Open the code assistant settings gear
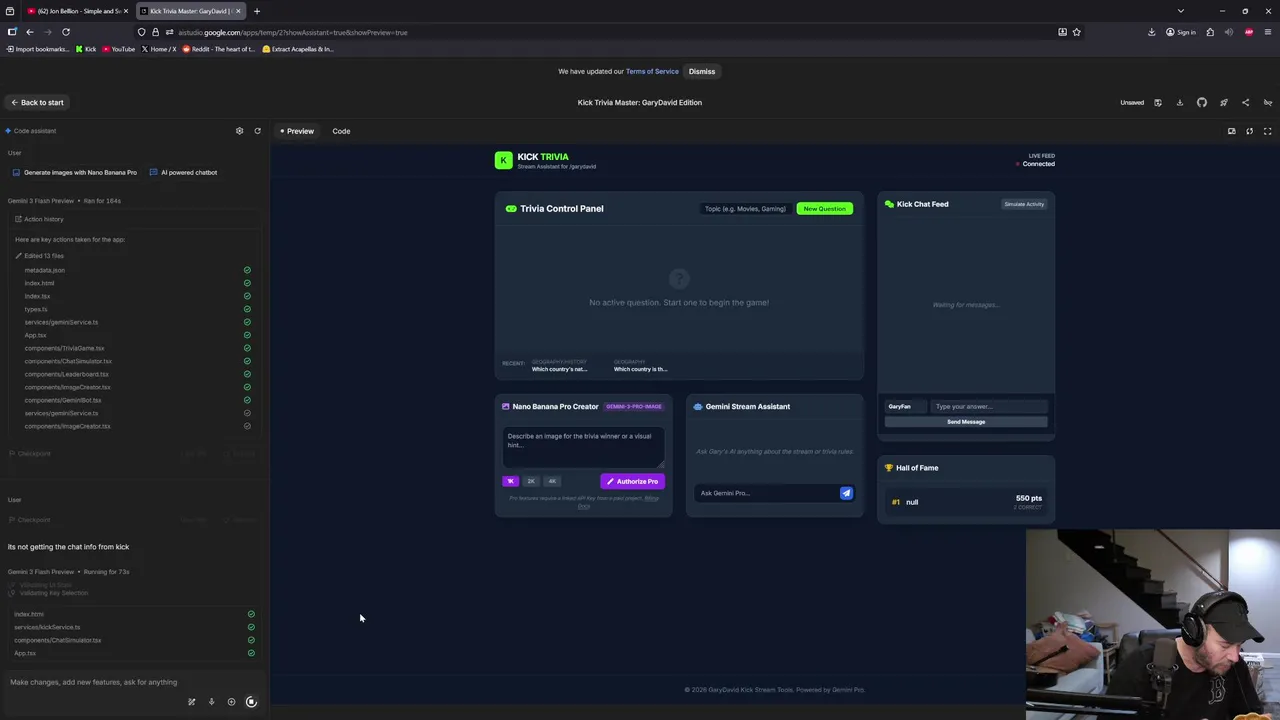The width and height of the screenshot is (1280, 720). tap(239, 131)
